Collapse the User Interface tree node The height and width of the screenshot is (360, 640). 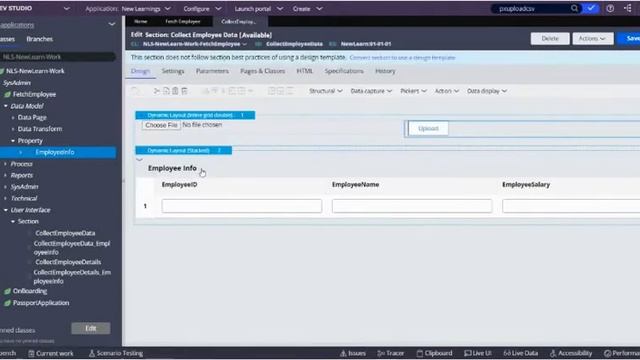click(x=6, y=210)
